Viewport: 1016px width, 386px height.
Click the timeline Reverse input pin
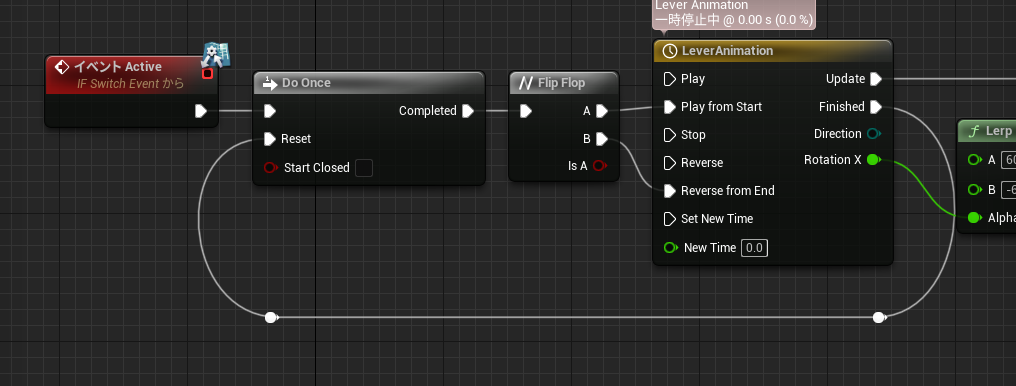(670, 163)
